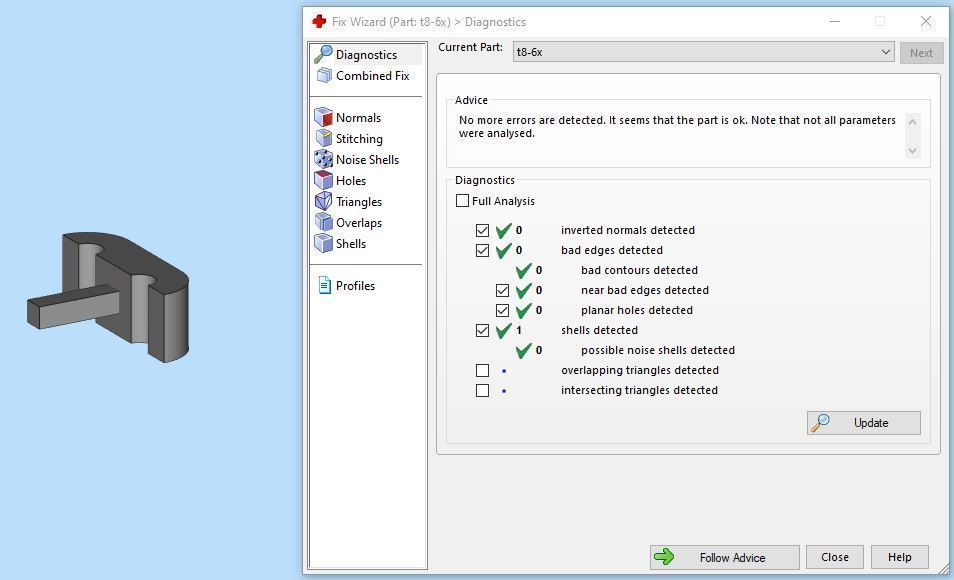The image size is (954, 580).
Task: Click the Overlaps cube icon
Action: coord(323,222)
